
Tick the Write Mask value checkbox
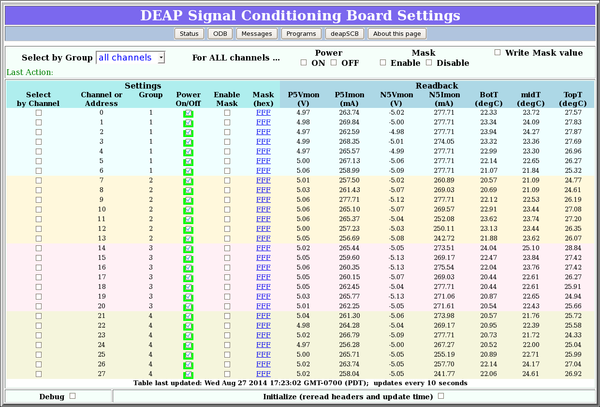(x=497, y=52)
